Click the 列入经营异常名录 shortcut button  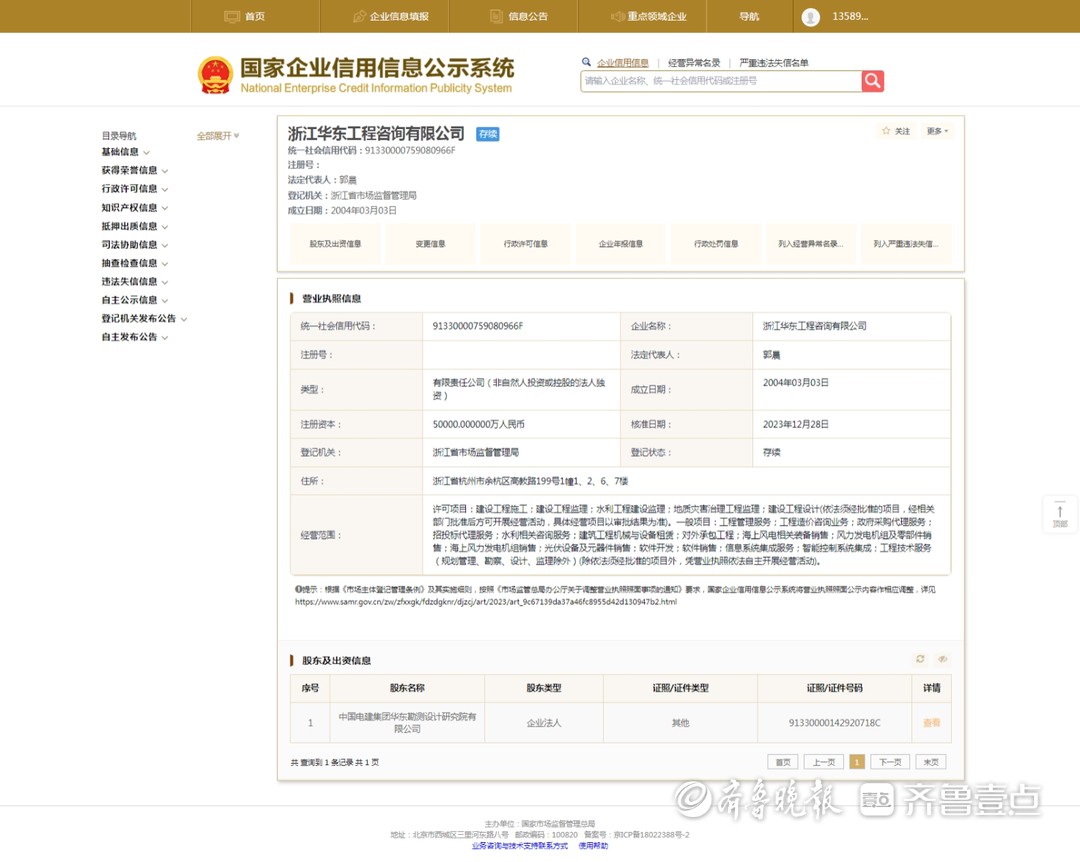(811, 244)
